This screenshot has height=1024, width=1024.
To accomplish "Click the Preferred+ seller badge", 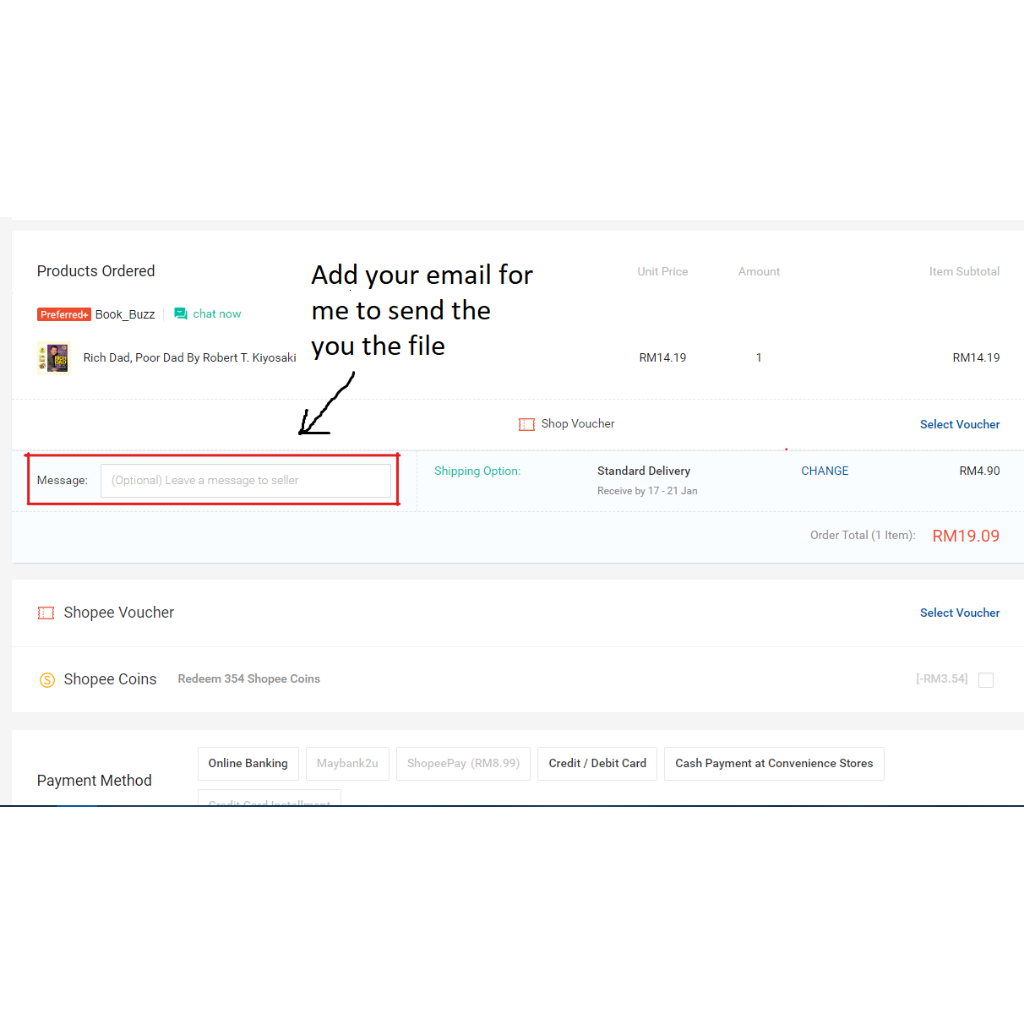I will pyautogui.click(x=63, y=315).
